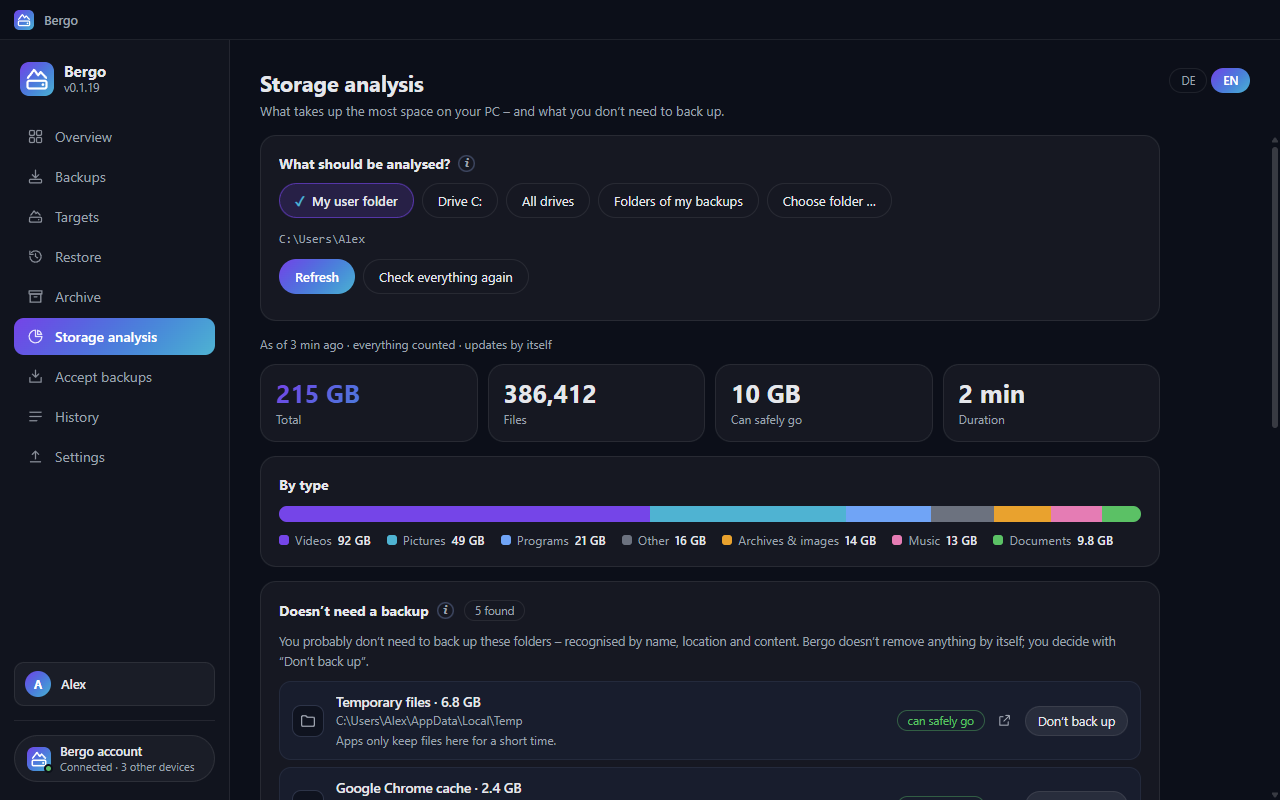1280x800 pixels.
Task: Click the "215 GB" total value
Action: click(318, 394)
